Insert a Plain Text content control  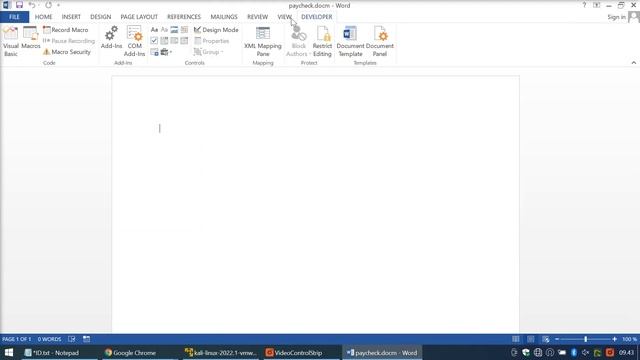tap(164, 30)
